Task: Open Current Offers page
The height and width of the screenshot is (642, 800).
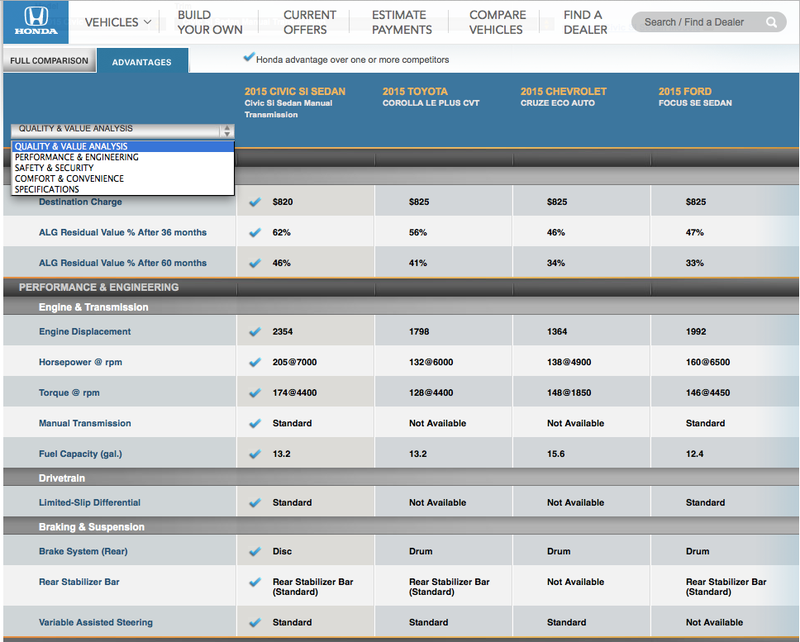Action: 310,22
